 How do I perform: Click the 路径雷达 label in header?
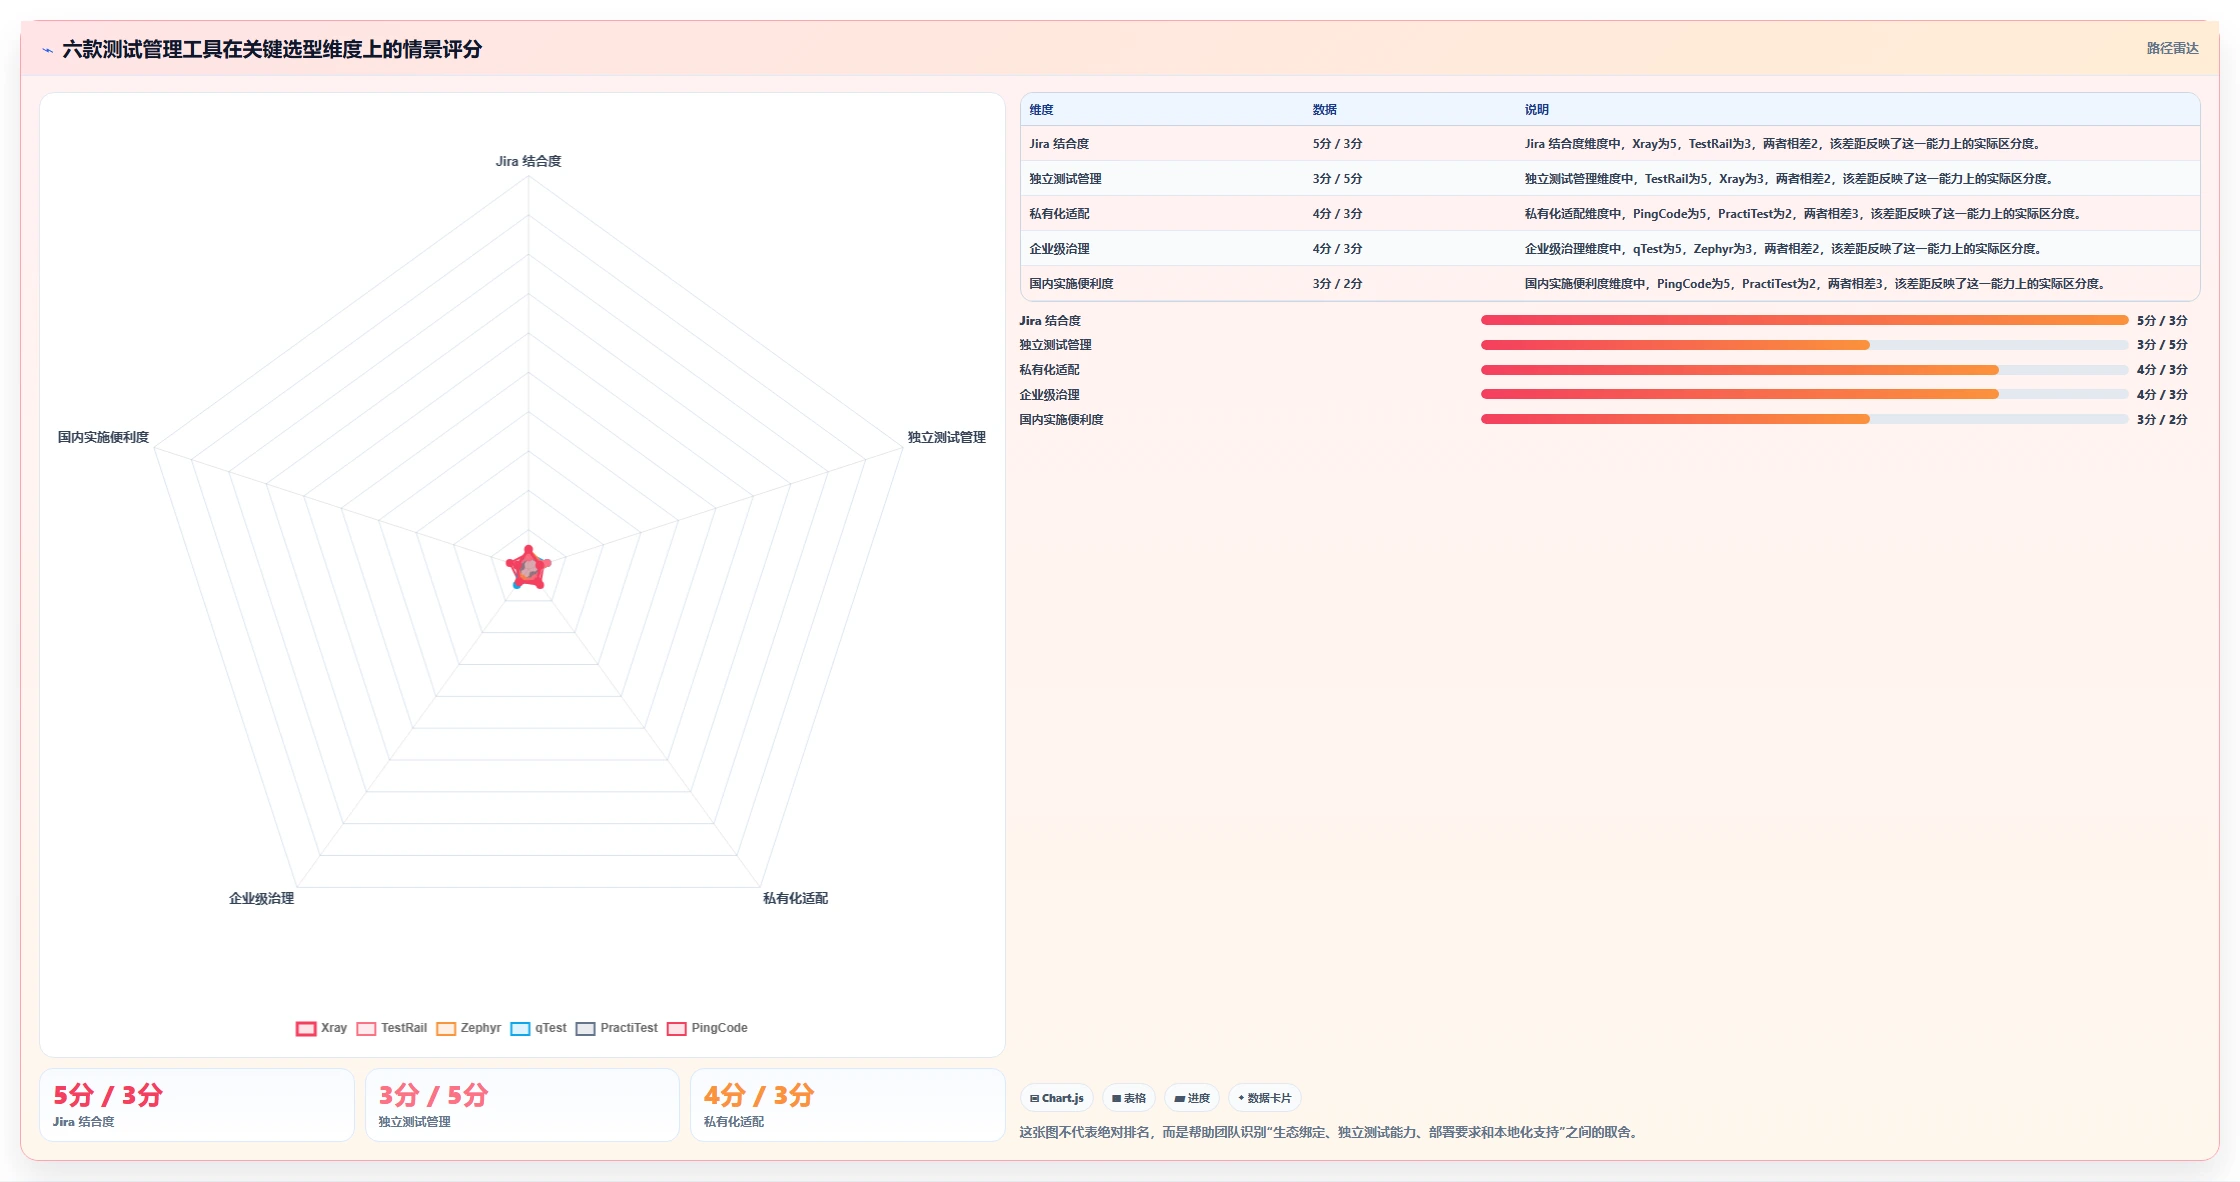(2172, 48)
